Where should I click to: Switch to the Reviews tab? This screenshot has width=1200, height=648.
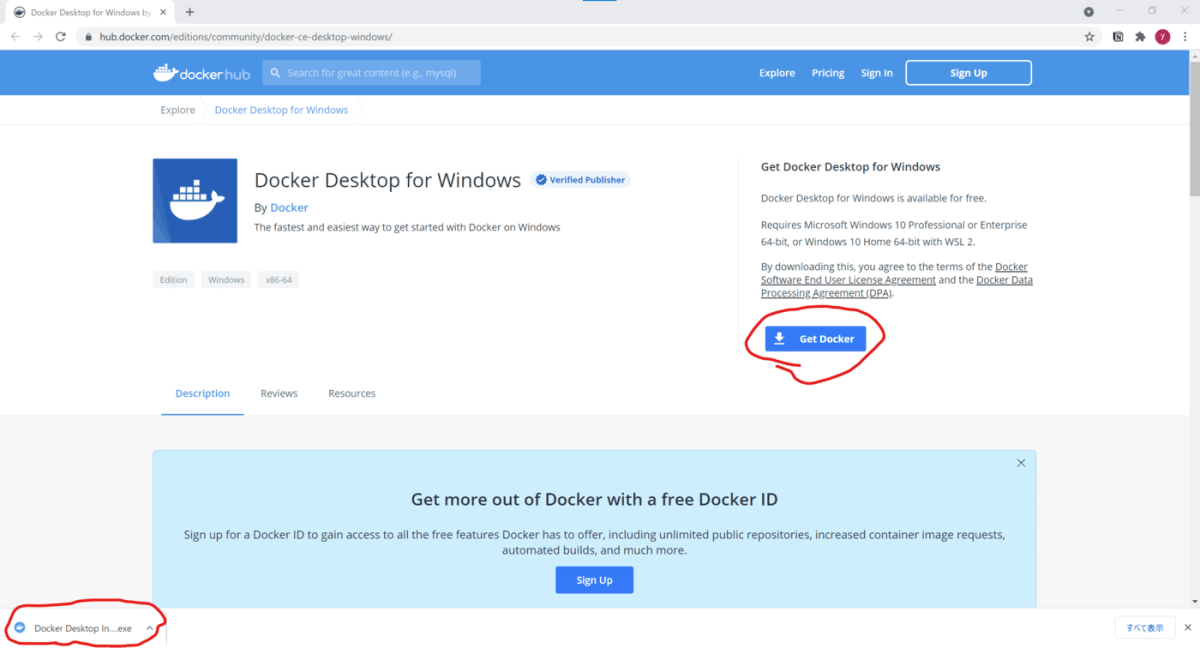[x=279, y=393]
